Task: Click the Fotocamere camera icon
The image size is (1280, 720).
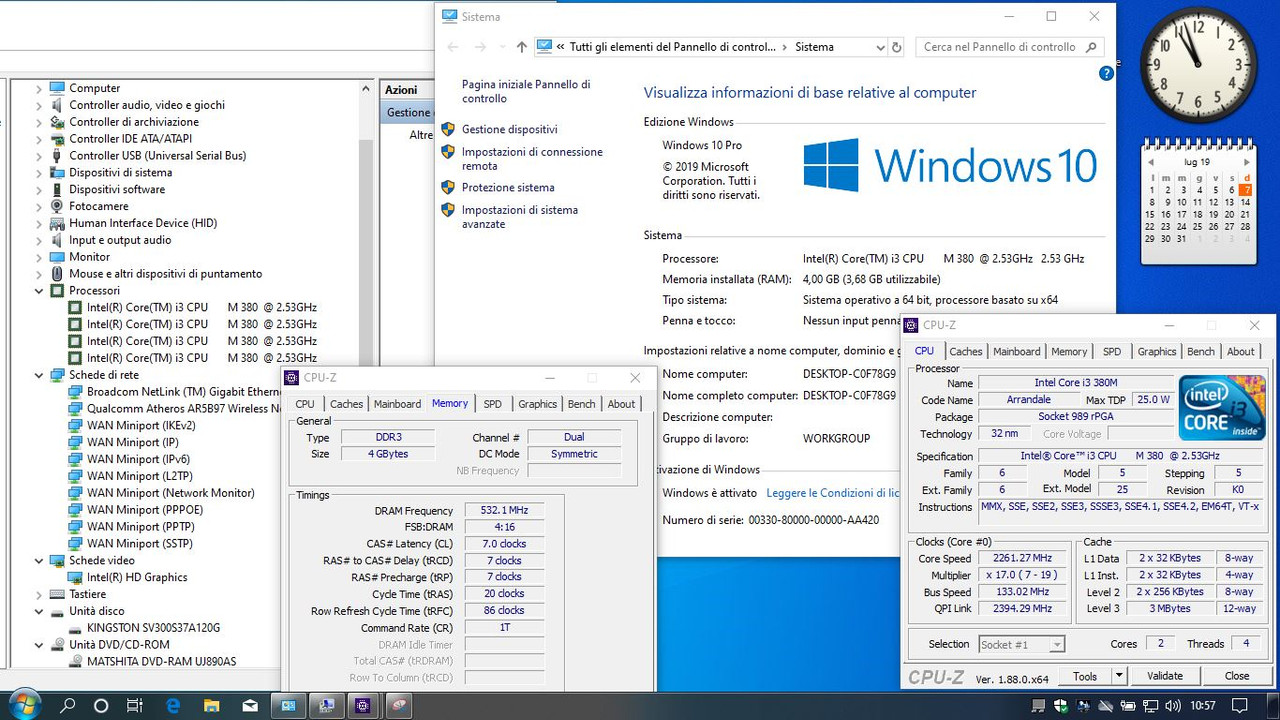Action: (x=57, y=206)
